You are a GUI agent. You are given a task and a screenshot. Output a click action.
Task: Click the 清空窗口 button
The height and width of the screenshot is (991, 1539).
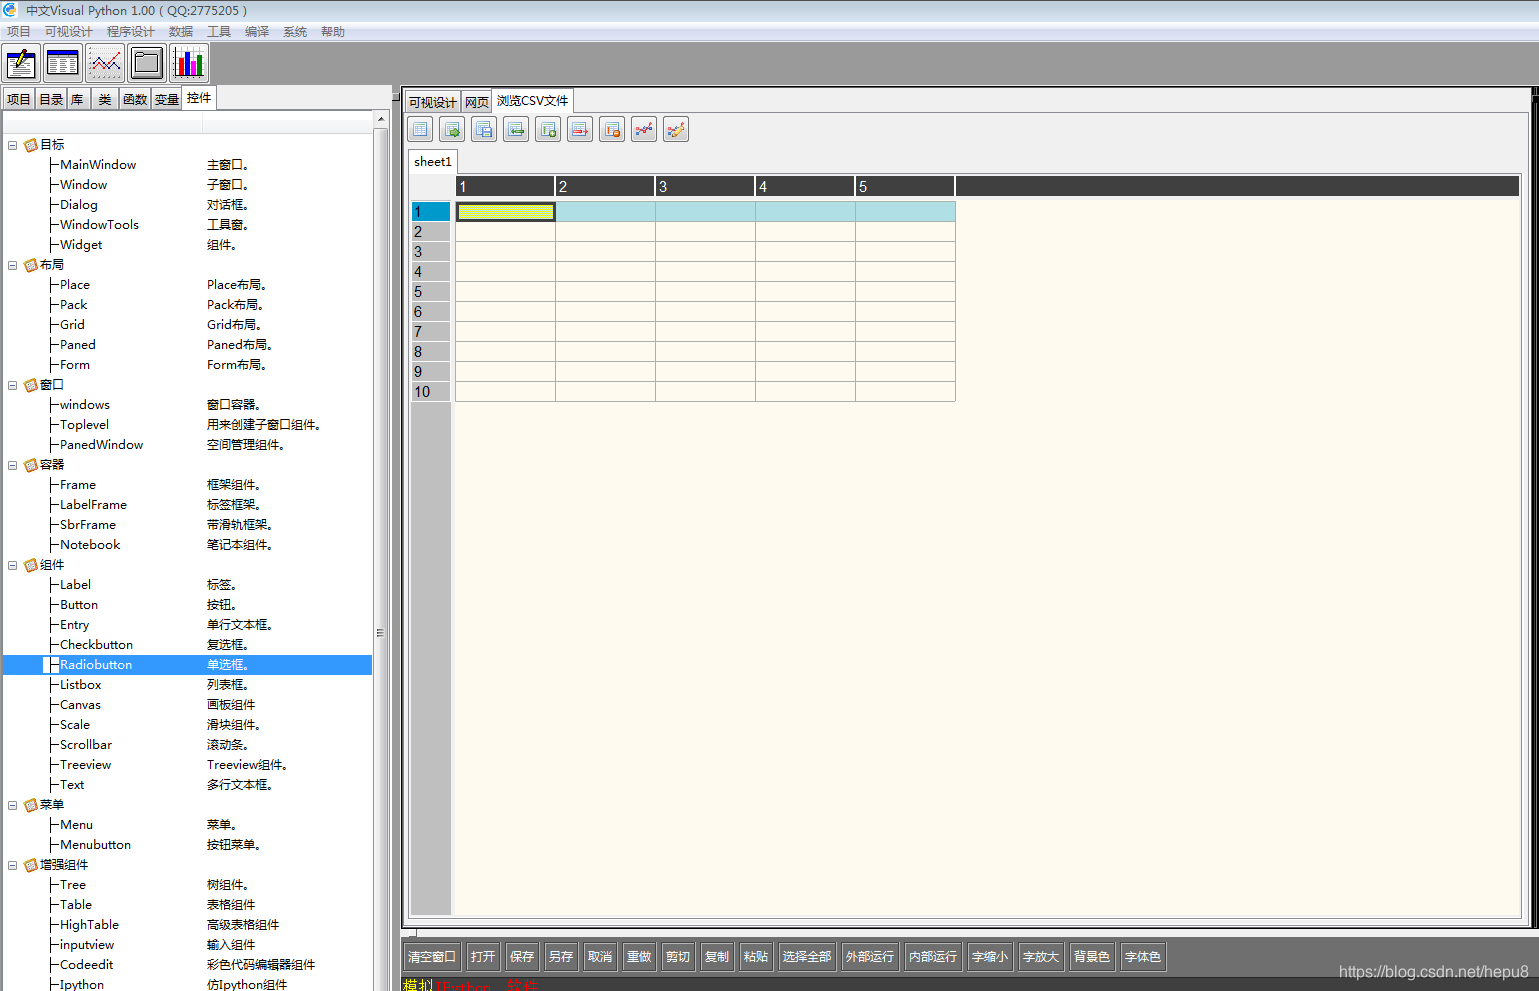tap(432, 957)
